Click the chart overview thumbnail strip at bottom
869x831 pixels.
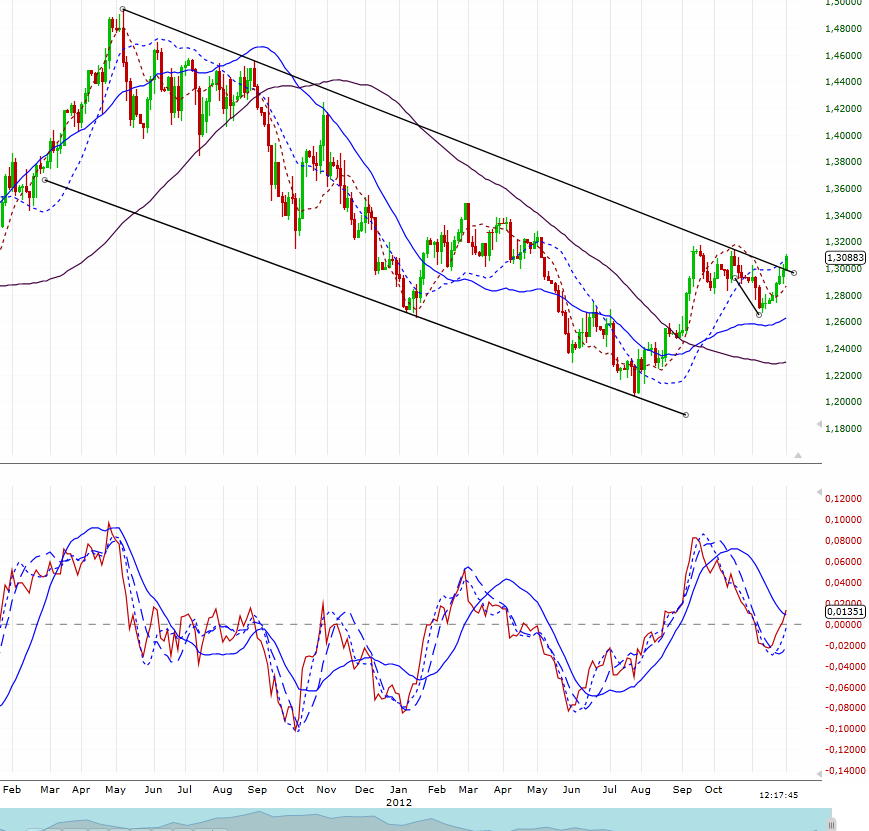pyautogui.click(x=400, y=818)
